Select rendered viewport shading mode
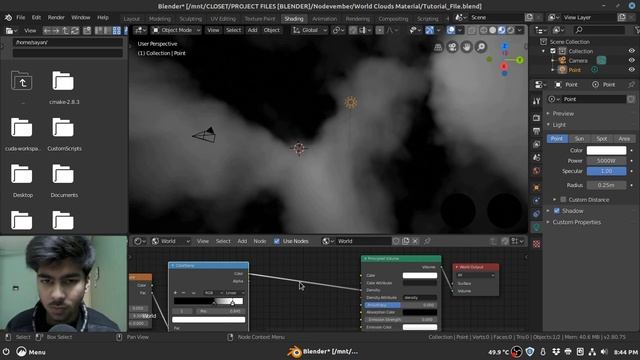Screen dimensions: 640x360 pos(510,30)
